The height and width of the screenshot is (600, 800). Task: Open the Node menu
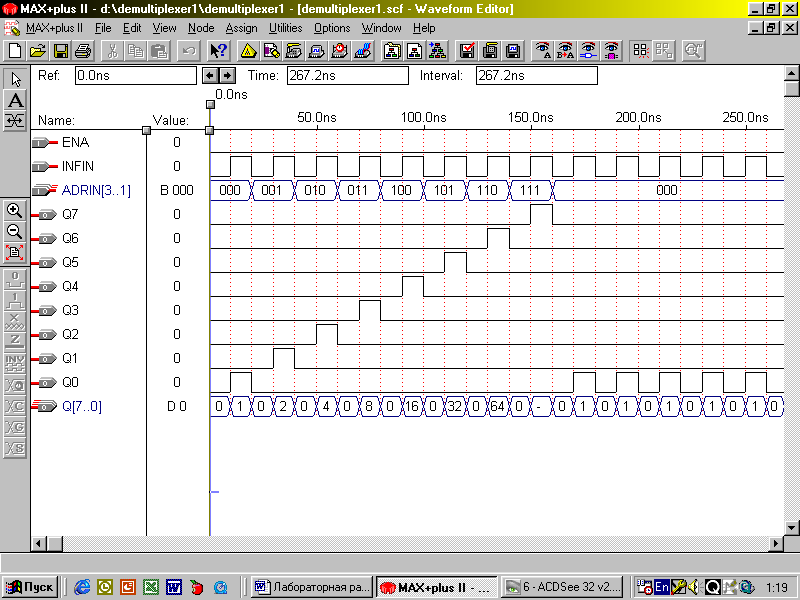click(x=200, y=28)
